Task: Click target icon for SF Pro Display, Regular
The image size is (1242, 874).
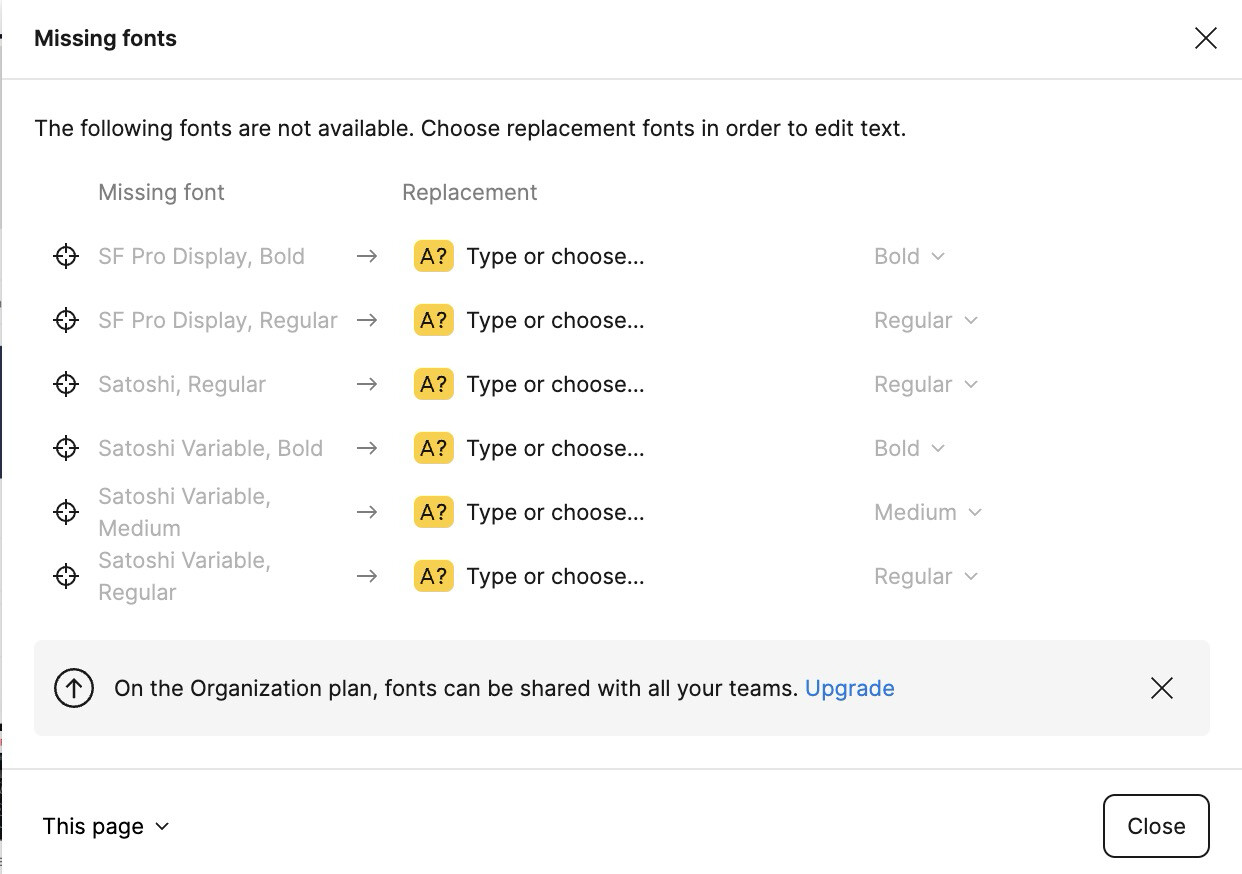Action: pos(66,320)
